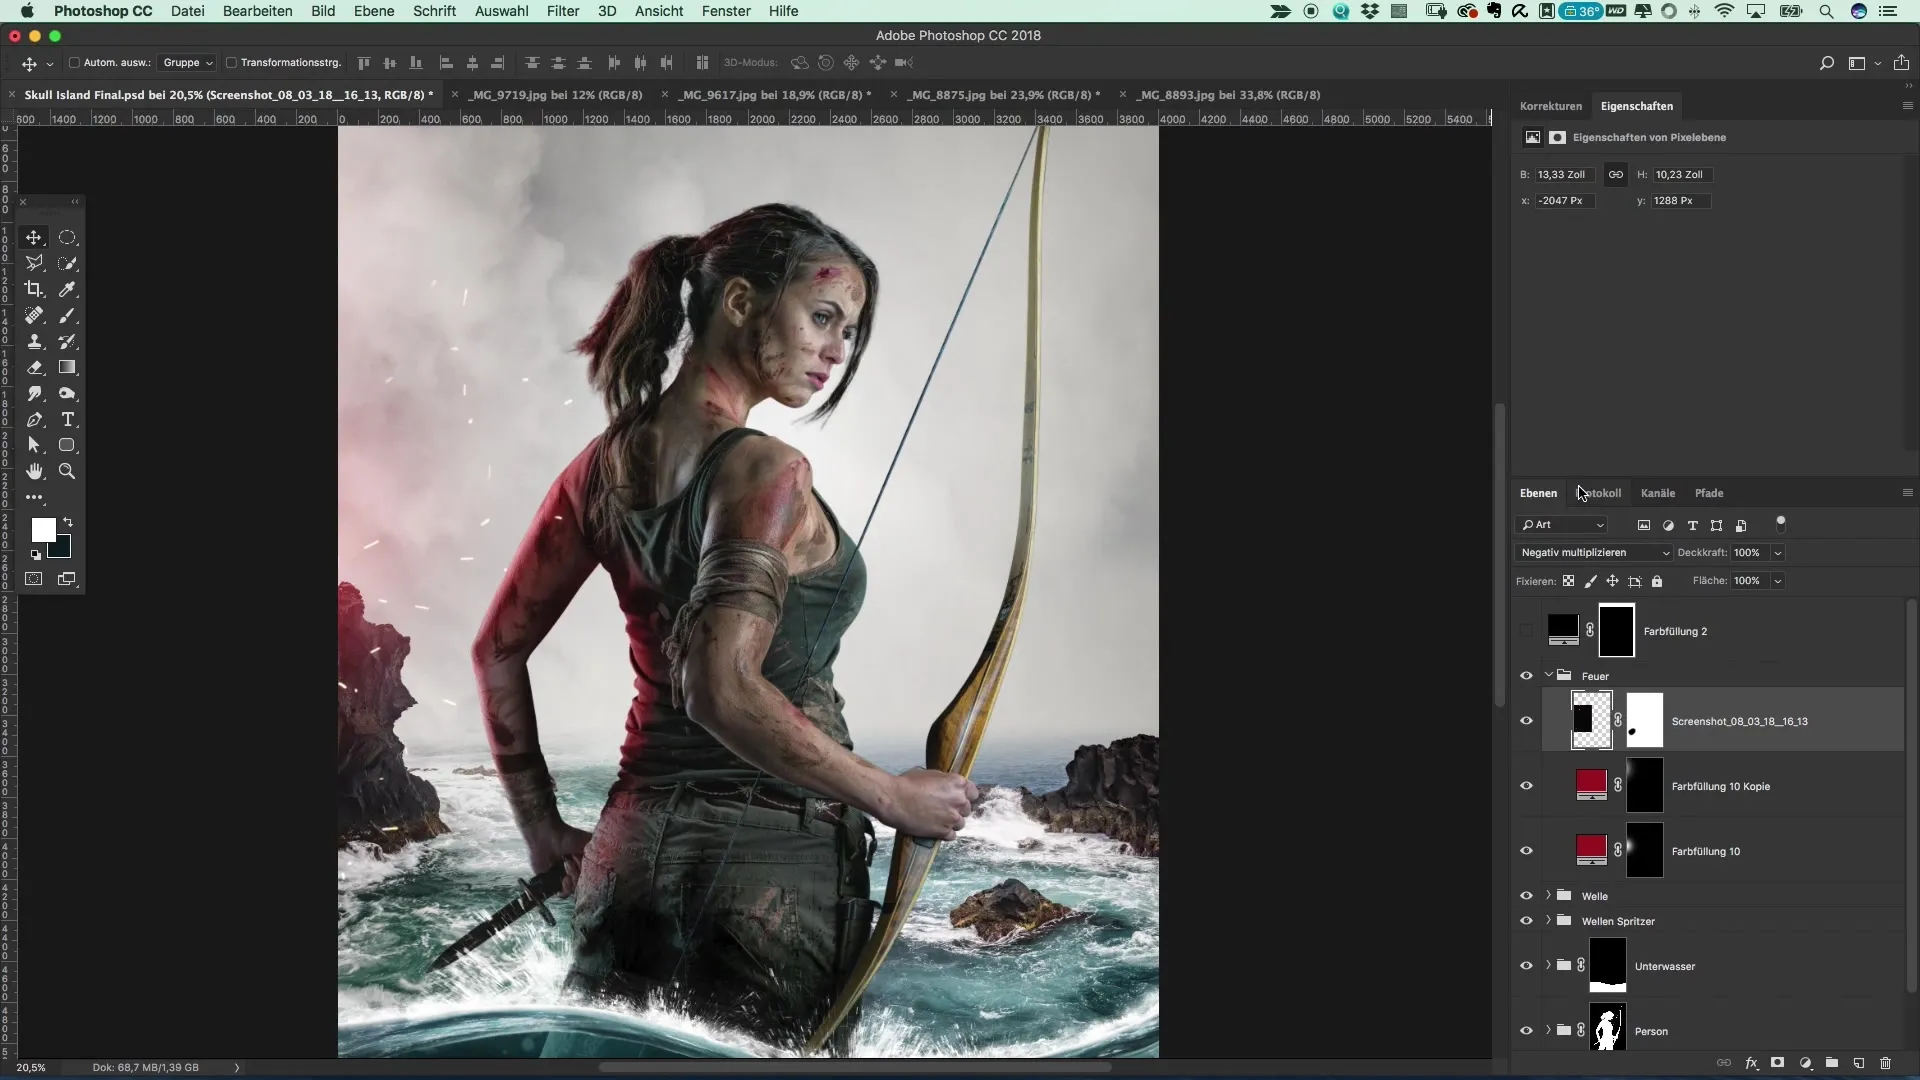Enable Transformationsstrg. checkbox
Viewport: 1920px width, 1080px height.
231,62
